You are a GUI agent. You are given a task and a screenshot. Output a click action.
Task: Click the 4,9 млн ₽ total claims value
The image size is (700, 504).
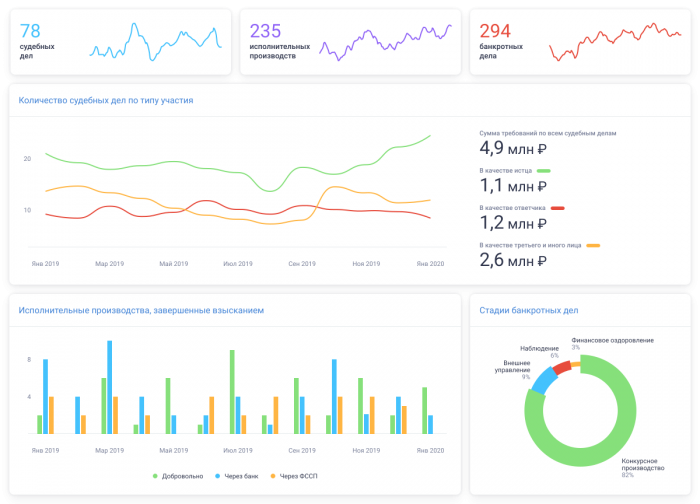click(x=512, y=148)
